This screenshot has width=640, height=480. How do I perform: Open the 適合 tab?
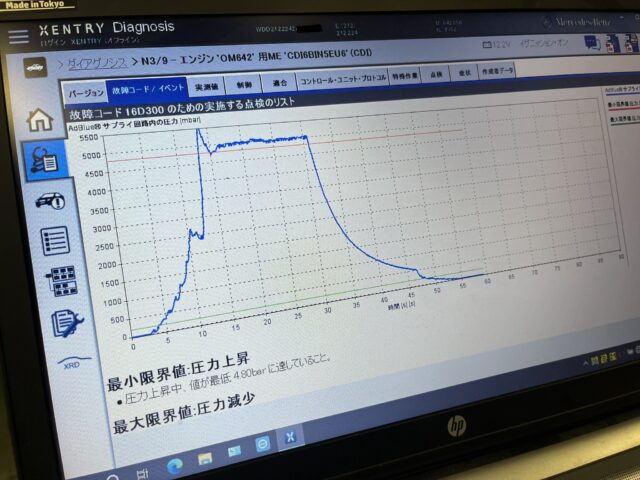[279, 83]
